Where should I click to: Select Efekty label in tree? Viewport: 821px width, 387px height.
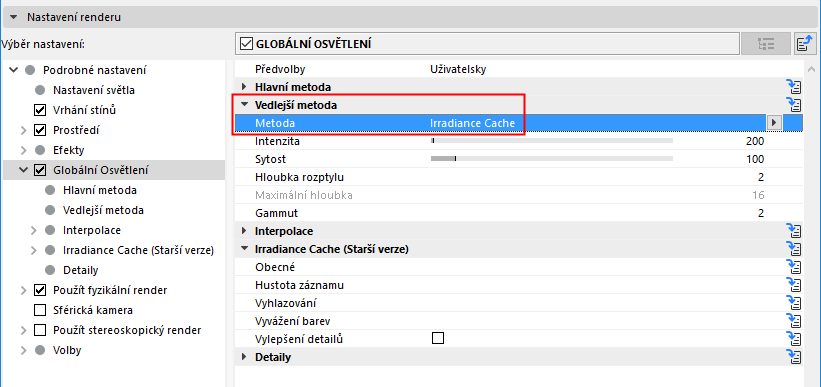click(x=68, y=150)
